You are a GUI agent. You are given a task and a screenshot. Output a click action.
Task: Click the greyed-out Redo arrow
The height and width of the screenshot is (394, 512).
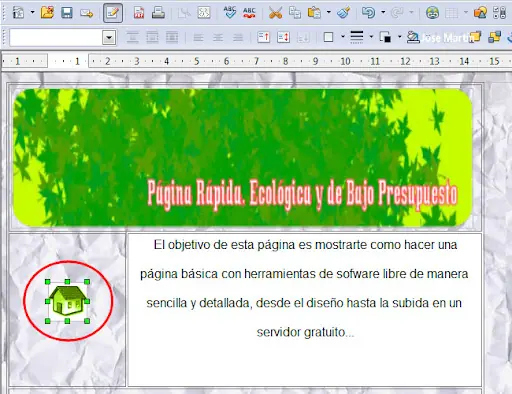(x=397, y=13)
